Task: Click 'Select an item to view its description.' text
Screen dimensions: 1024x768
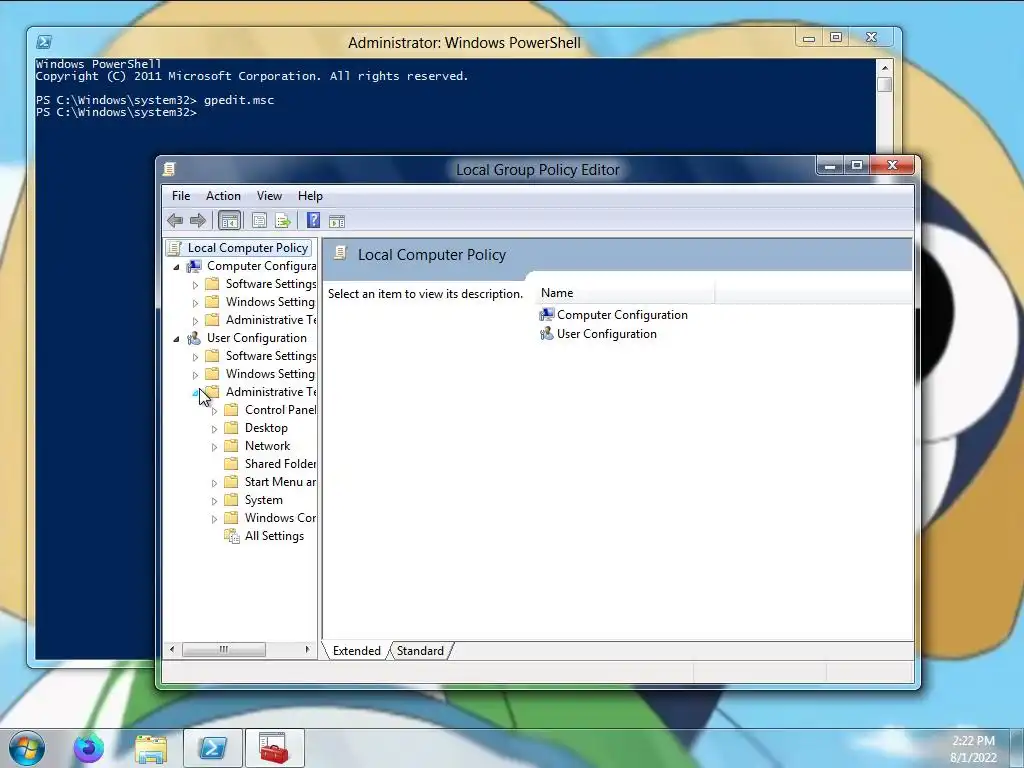Action: [425, 295]
